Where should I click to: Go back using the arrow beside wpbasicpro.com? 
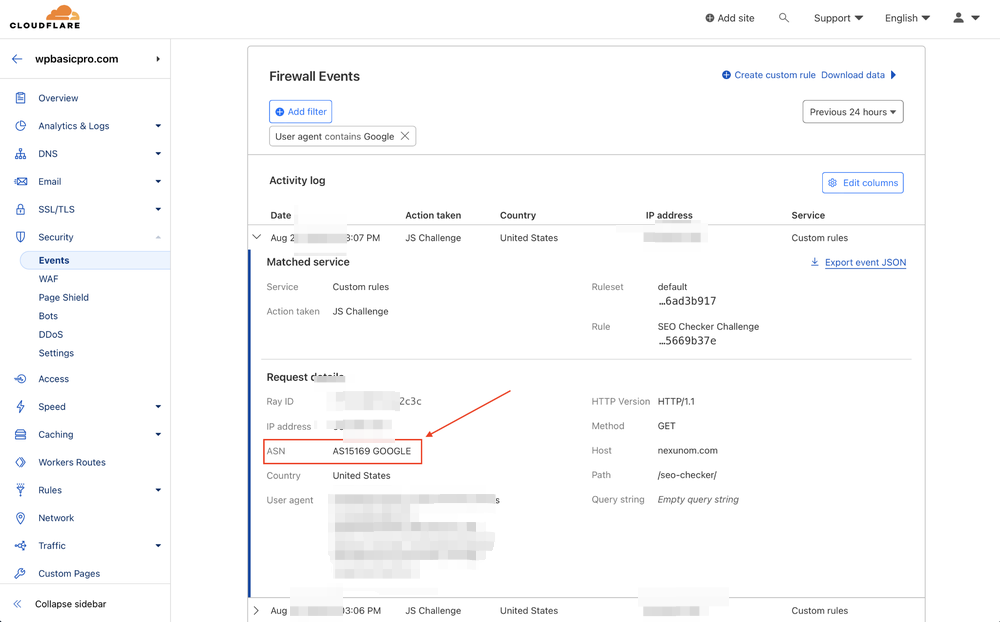point(17,59)
